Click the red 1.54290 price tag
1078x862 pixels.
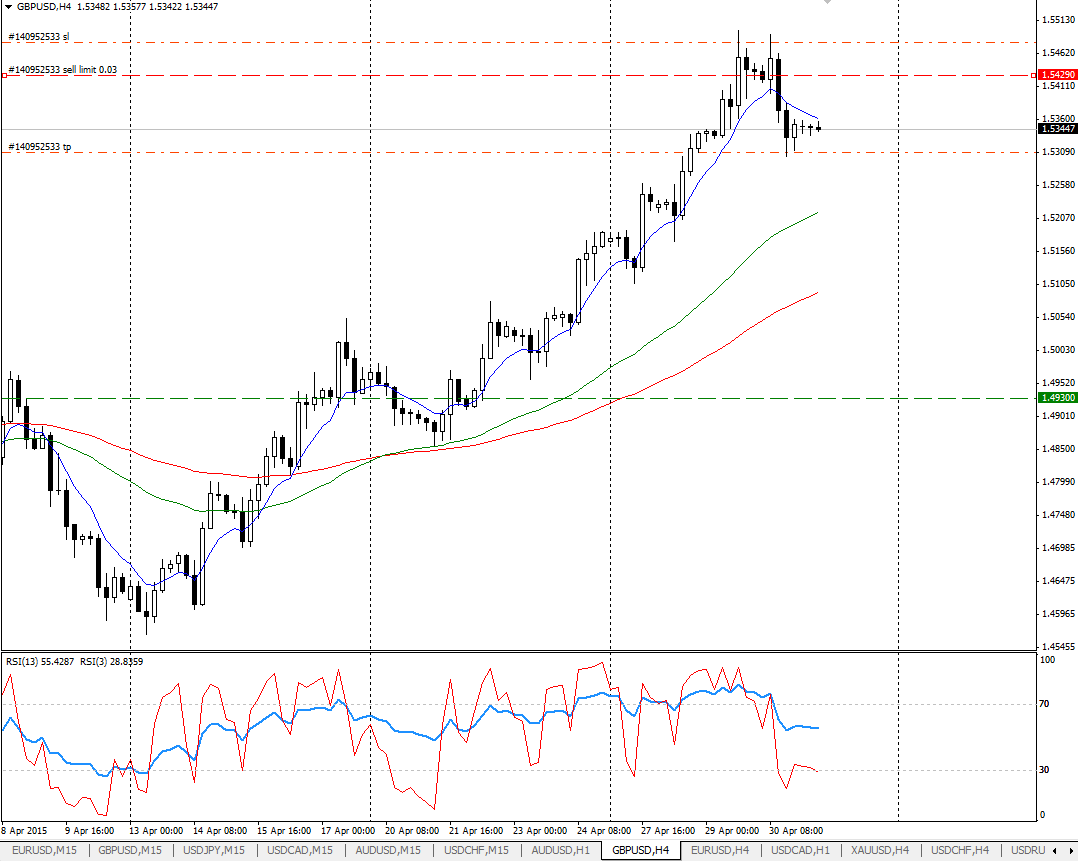click(x=1057, y=74)
